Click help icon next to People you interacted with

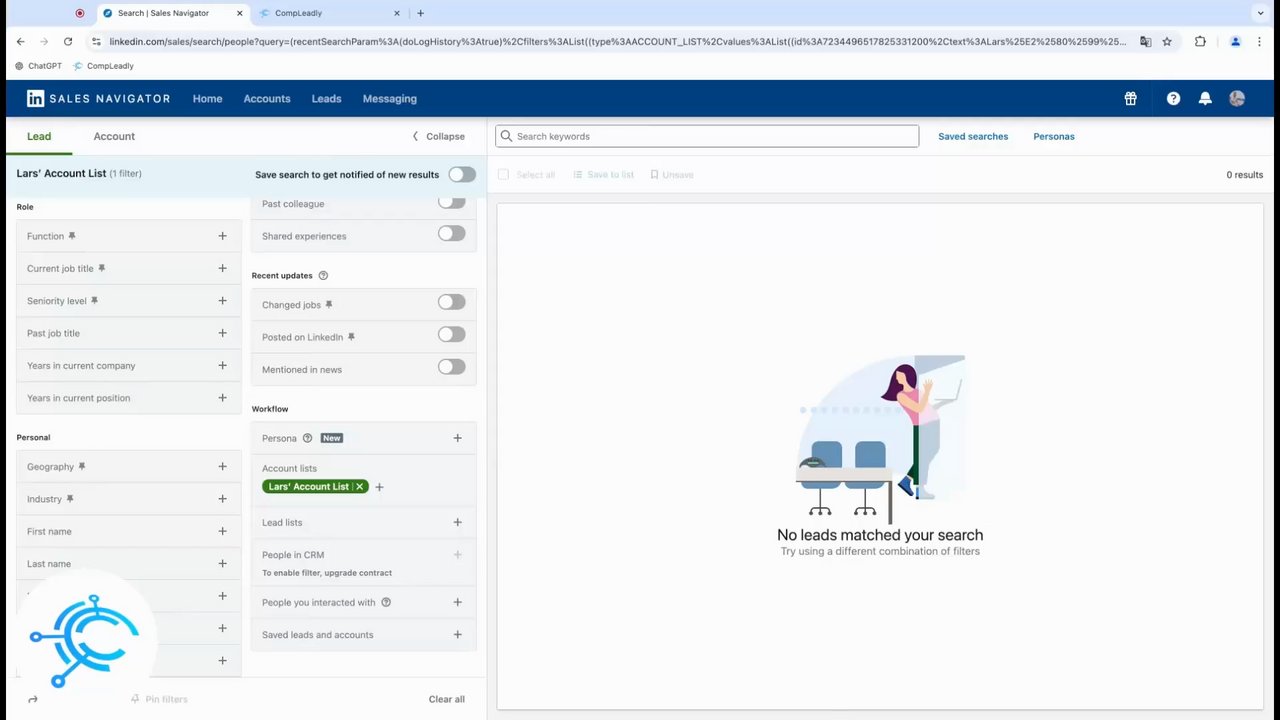point(386,603)
